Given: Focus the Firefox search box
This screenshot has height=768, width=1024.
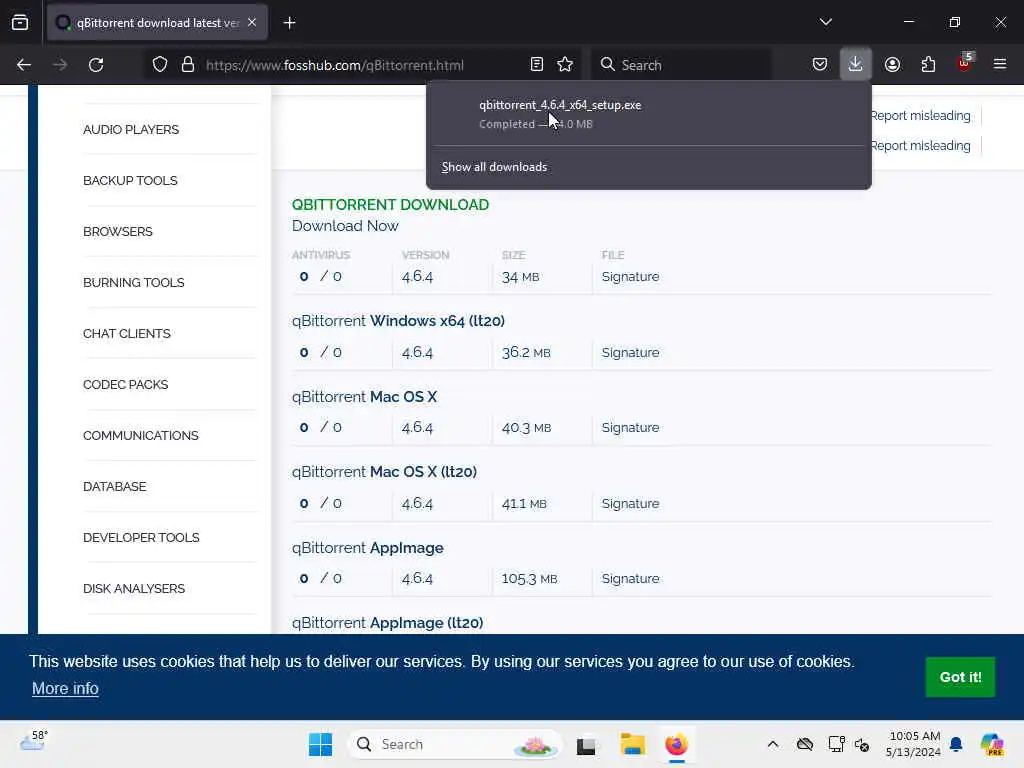Looking at the screenshot, I should pos(681,65).
